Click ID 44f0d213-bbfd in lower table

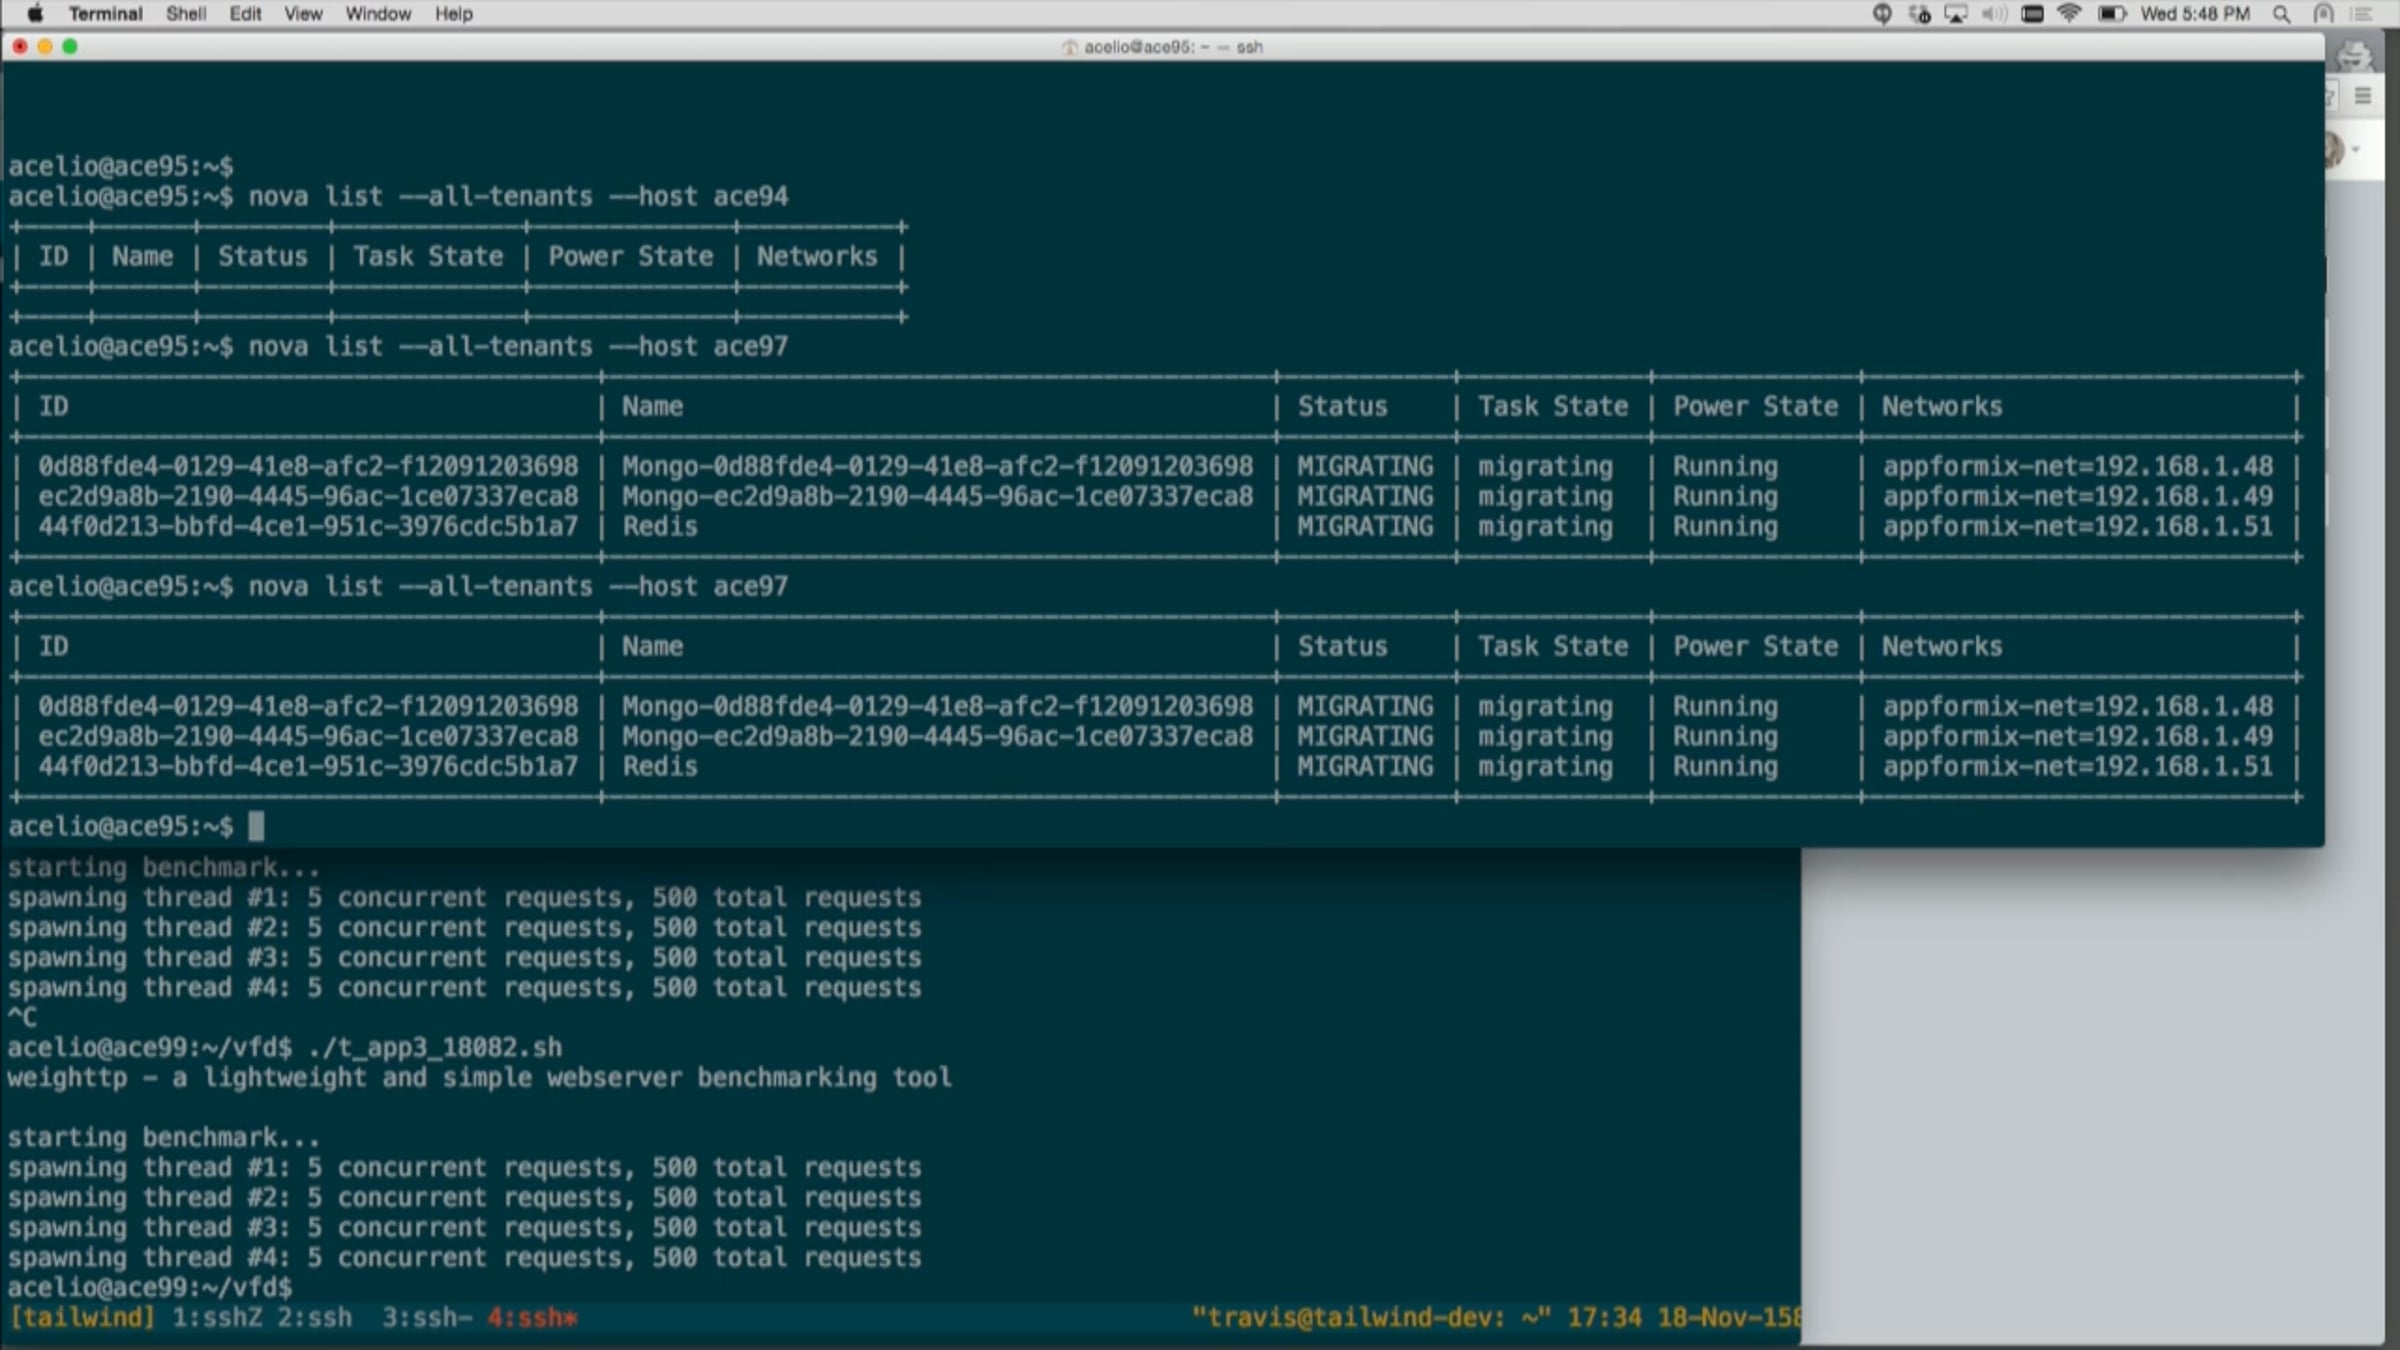[308, 766]
